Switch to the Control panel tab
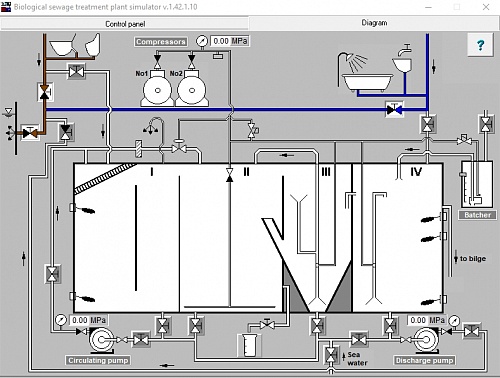Screen dimensions: 500x378 [x=125, y=24]
